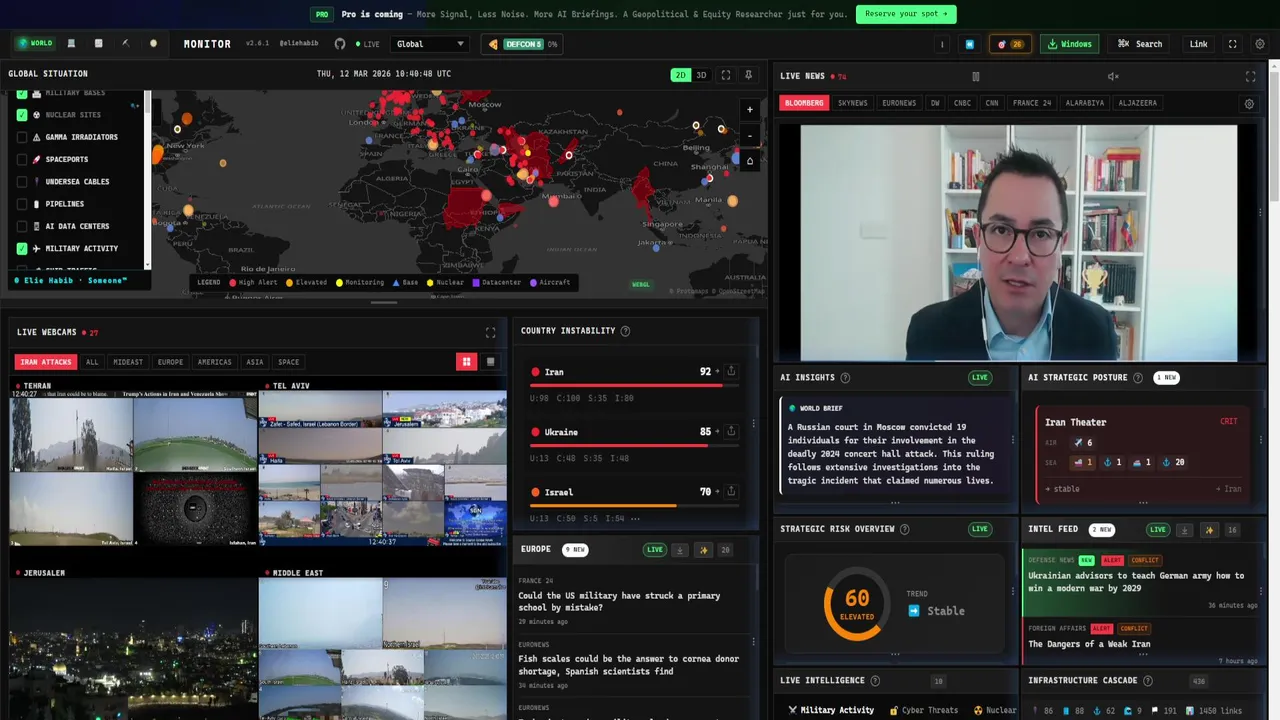1280x720 pixels.
Task: Reset the map to home view
Action: pyautogui.click(x=750, y=161)
